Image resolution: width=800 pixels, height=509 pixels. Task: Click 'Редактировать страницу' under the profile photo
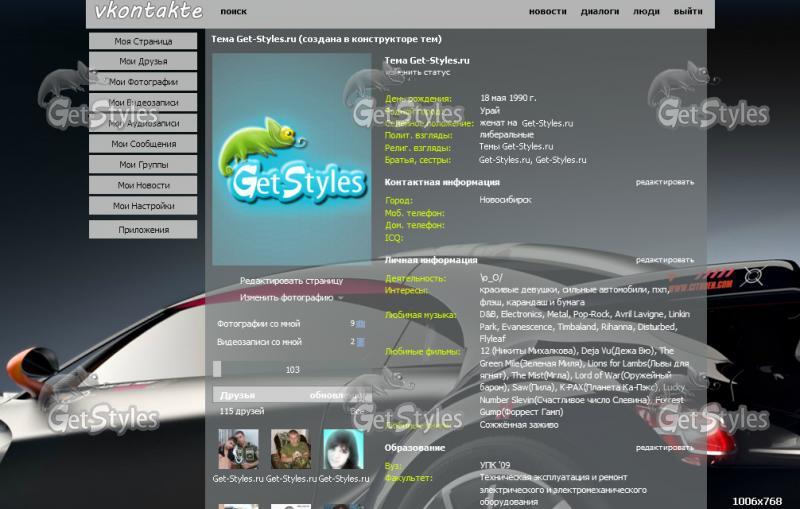(291, 281)
